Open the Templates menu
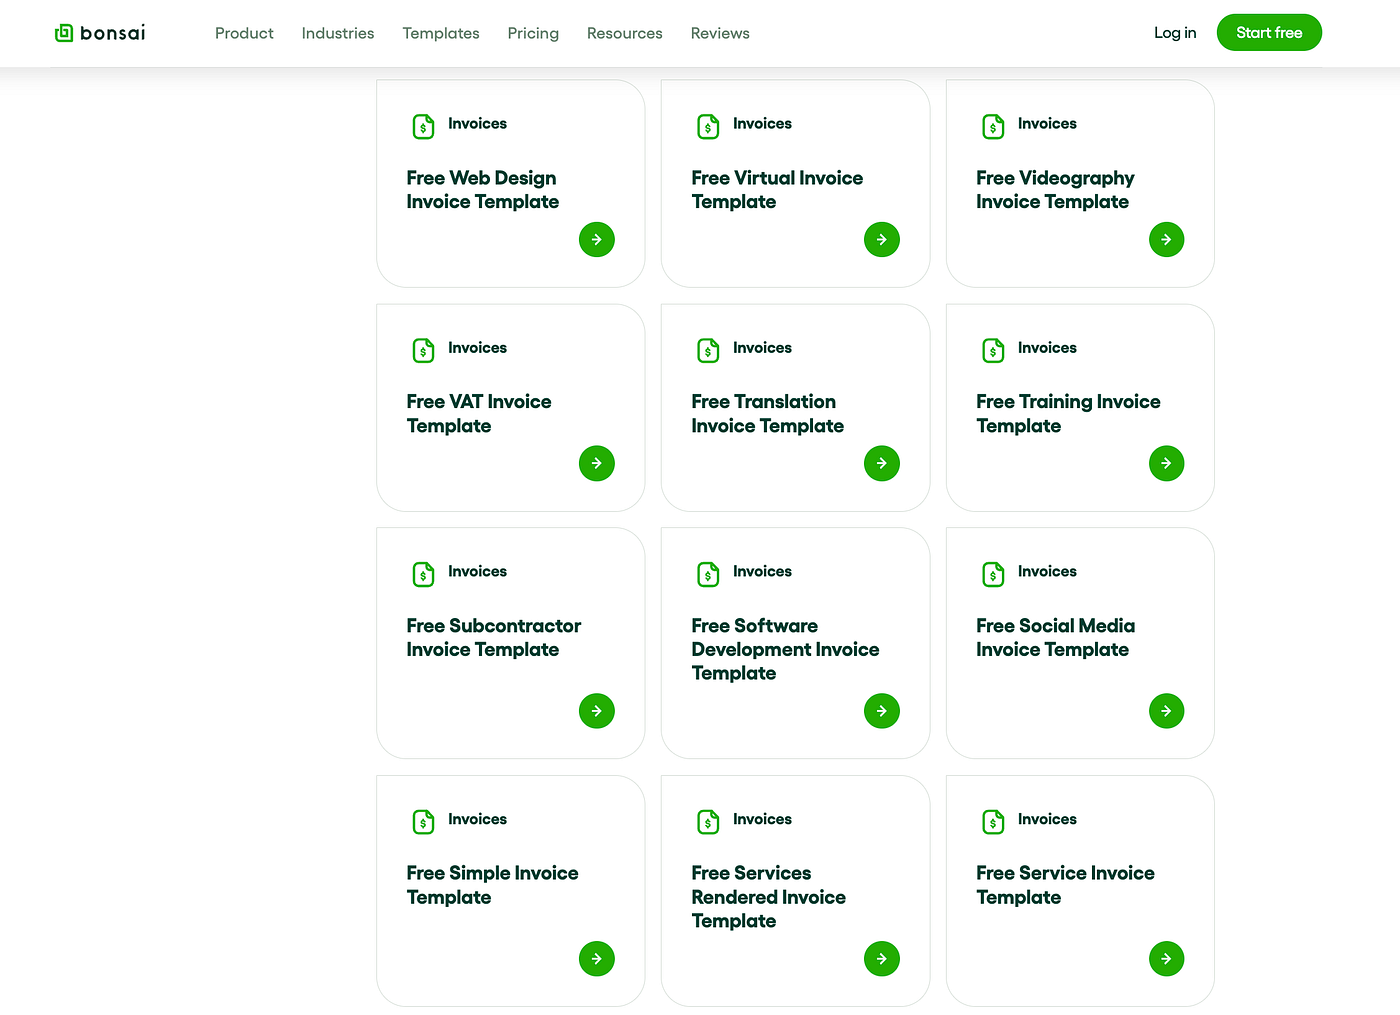 (441, 33)
